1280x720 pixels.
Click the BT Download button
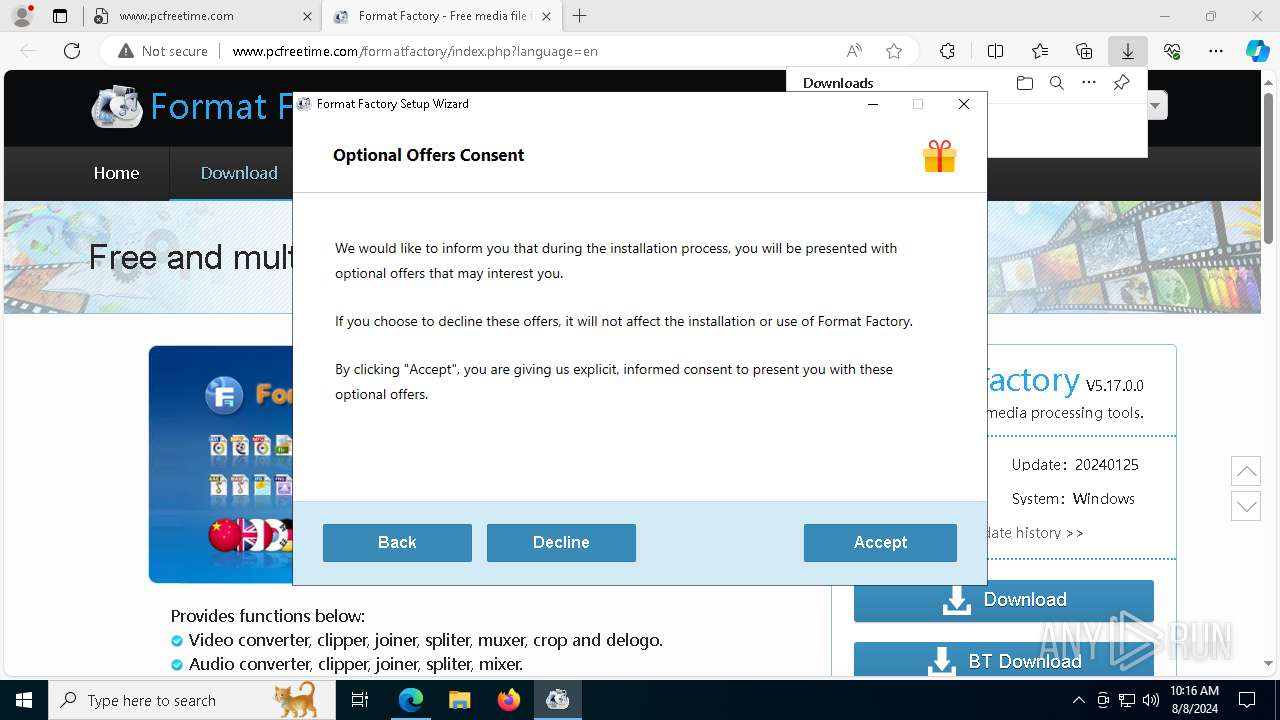(x=1004, y=660)
